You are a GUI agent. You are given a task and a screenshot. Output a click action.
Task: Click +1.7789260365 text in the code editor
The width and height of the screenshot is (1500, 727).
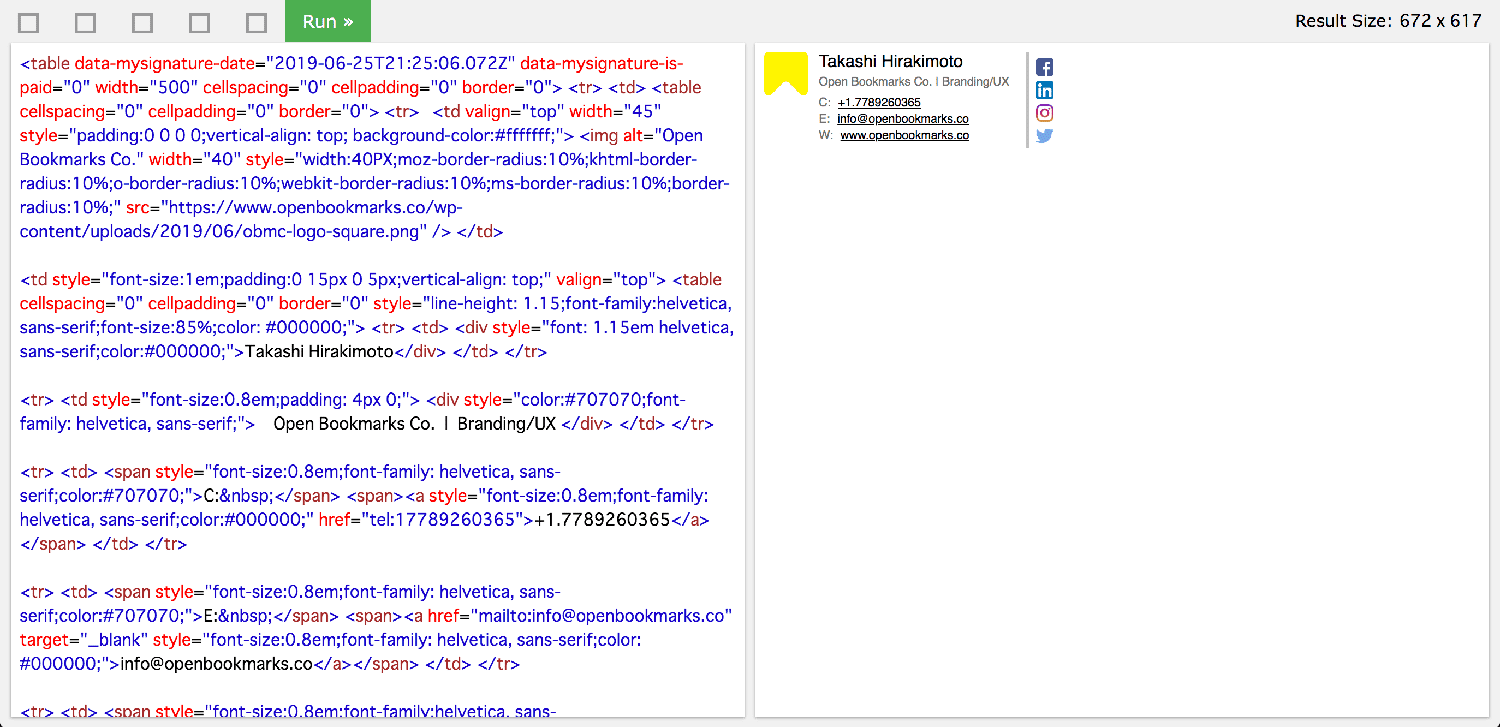click(602, 520)
